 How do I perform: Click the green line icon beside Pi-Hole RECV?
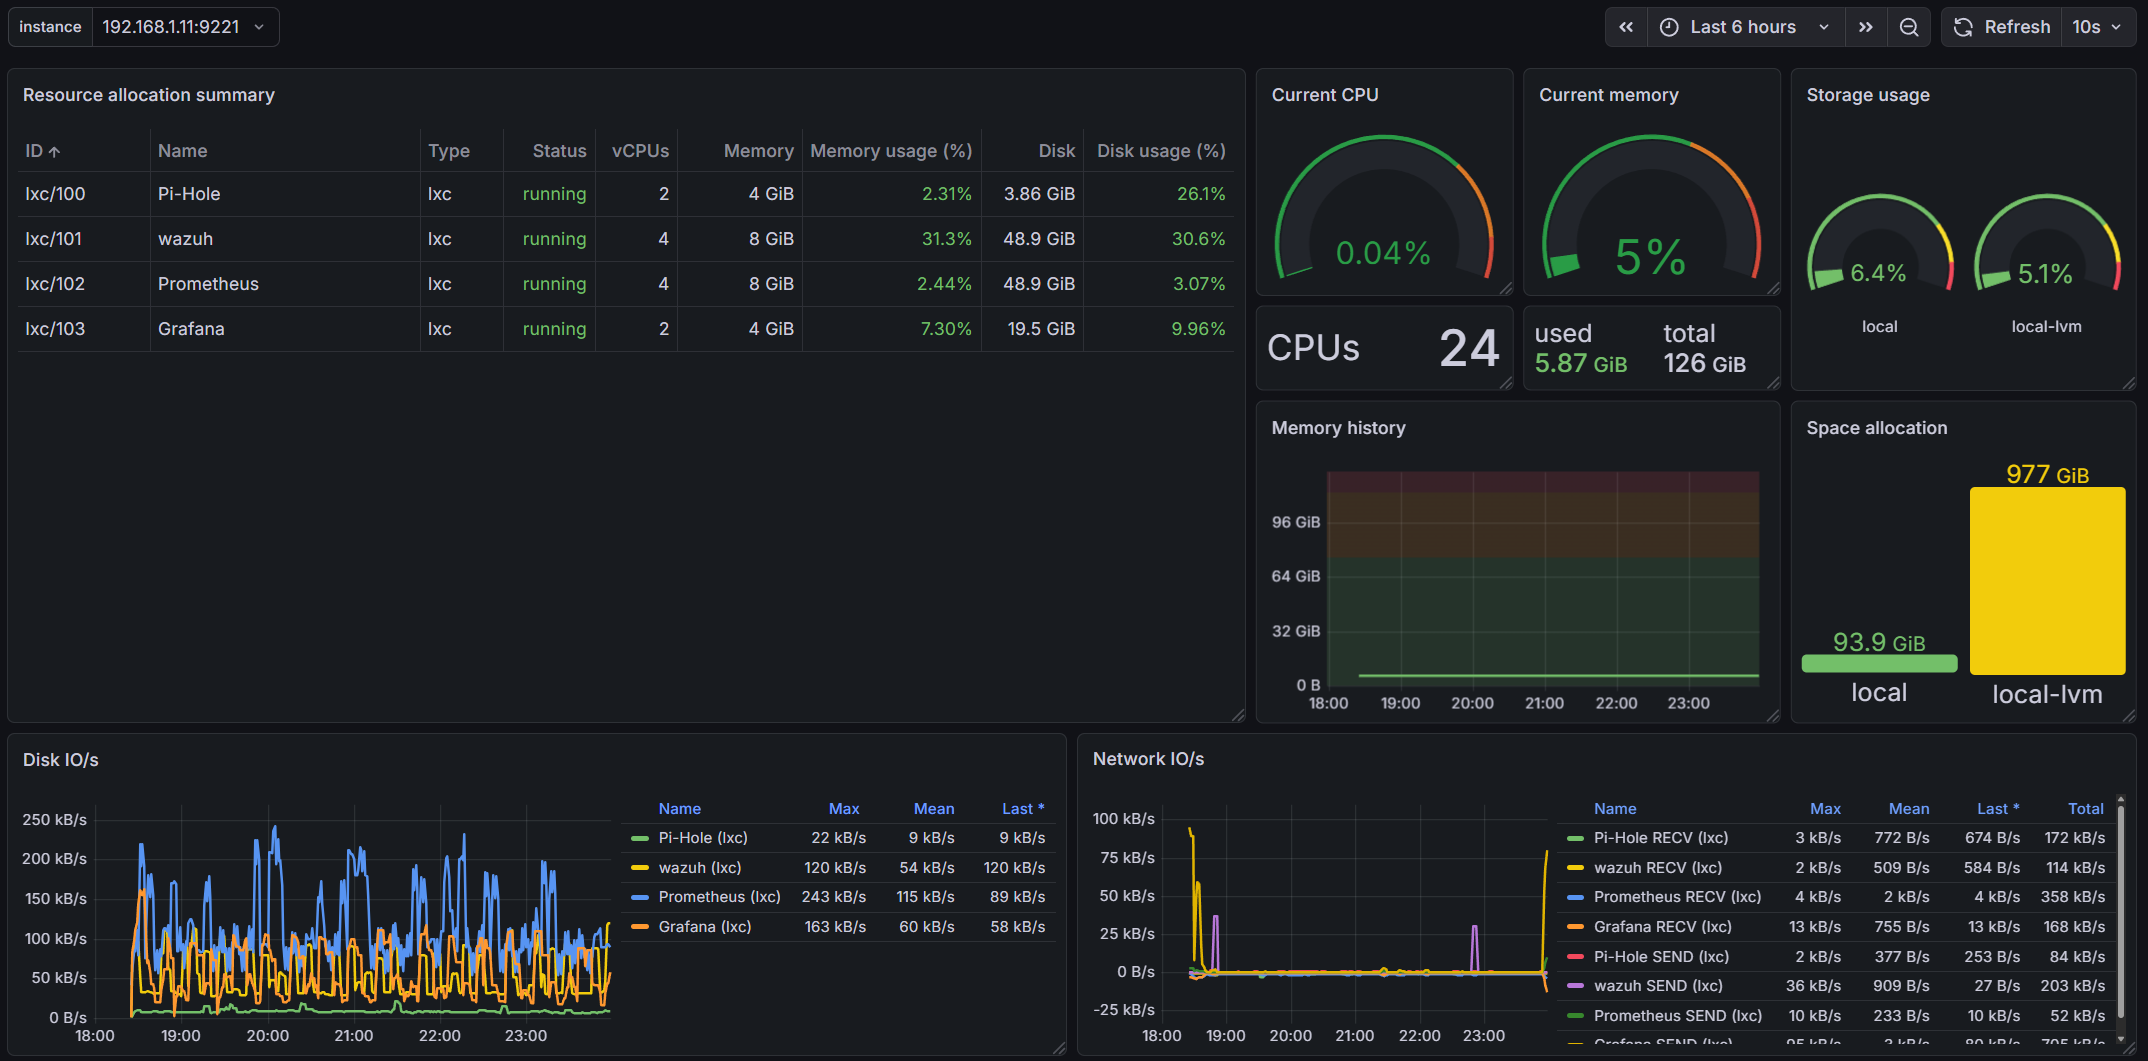[x=1575, y=838]
